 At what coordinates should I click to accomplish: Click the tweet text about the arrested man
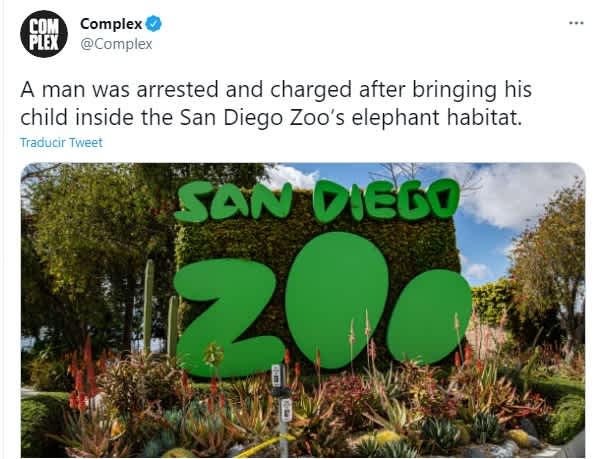coord(276,103)
